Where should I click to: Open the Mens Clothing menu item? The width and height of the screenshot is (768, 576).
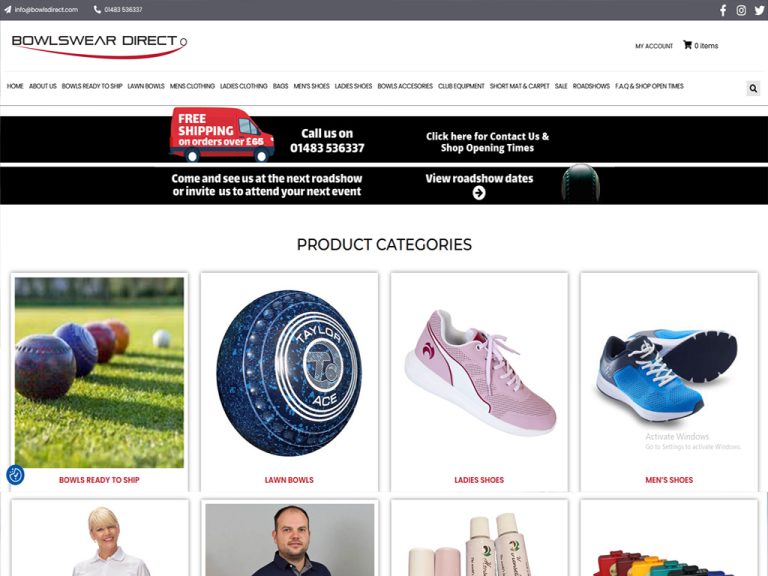pos(192,86)
